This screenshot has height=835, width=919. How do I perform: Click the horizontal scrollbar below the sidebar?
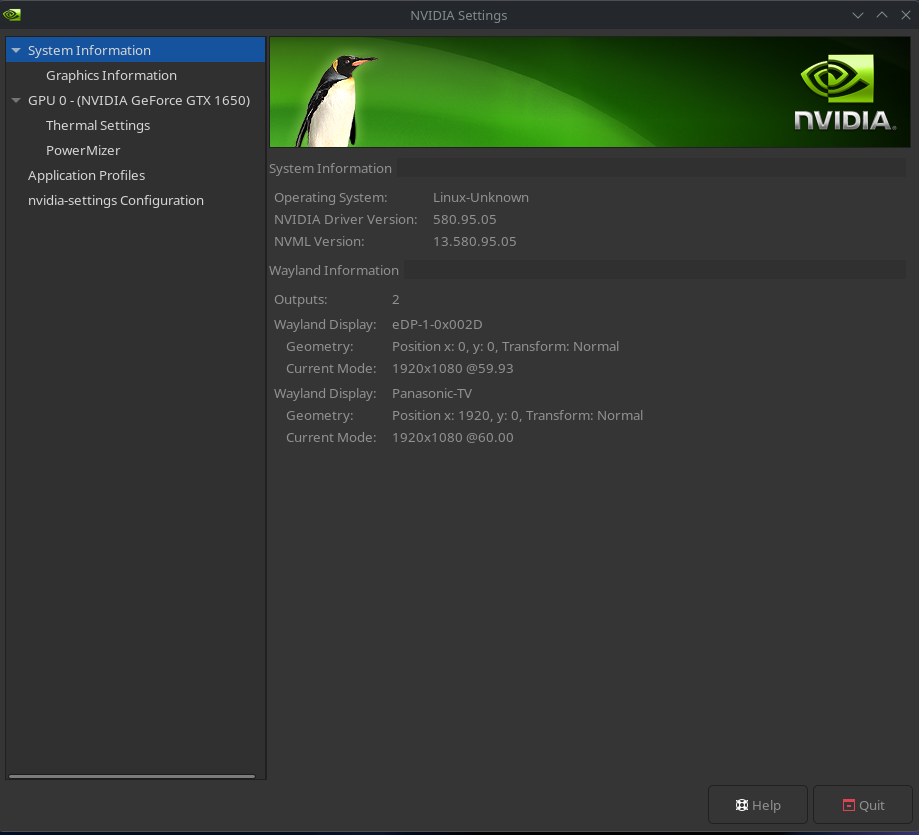pos(130,775)
